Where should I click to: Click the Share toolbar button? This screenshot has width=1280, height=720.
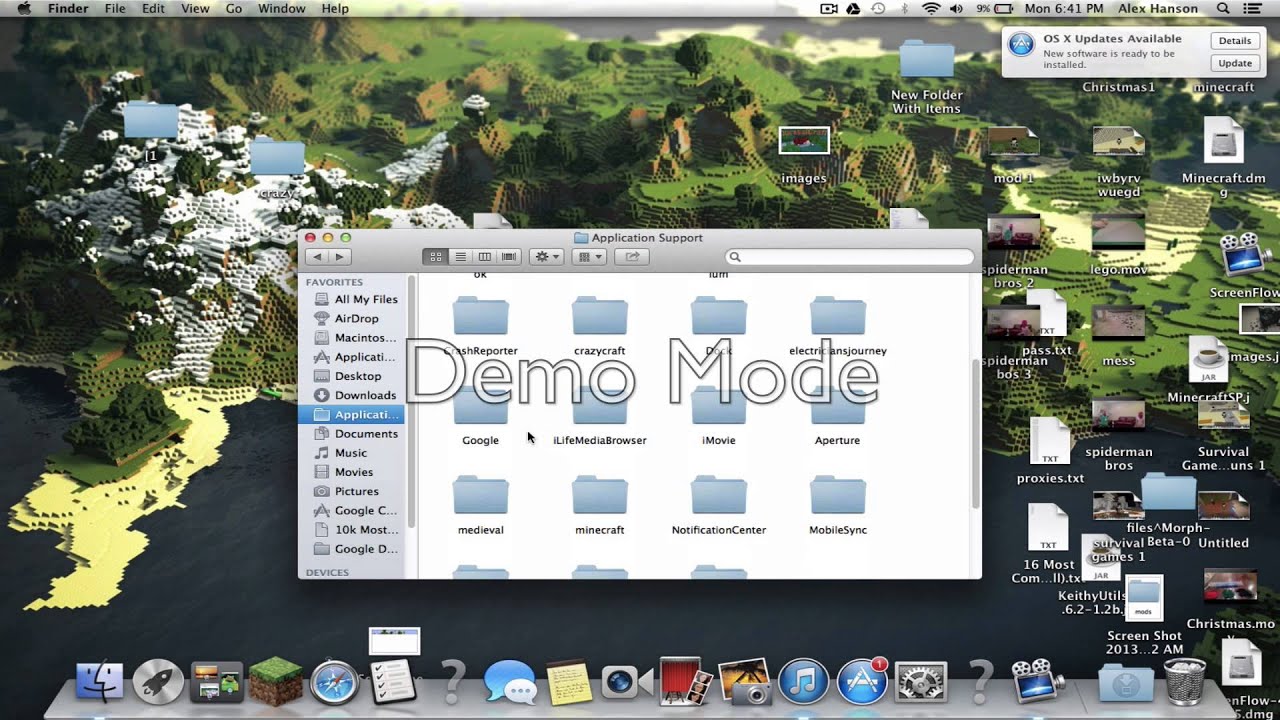point(632,257)
